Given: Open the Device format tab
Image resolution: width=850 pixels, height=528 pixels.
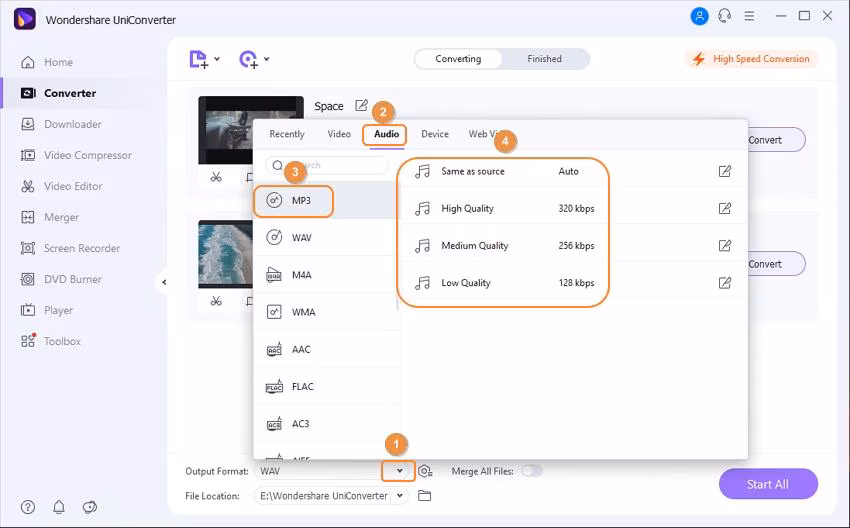Looking at the screenshot, I should (x=435, y=134).
